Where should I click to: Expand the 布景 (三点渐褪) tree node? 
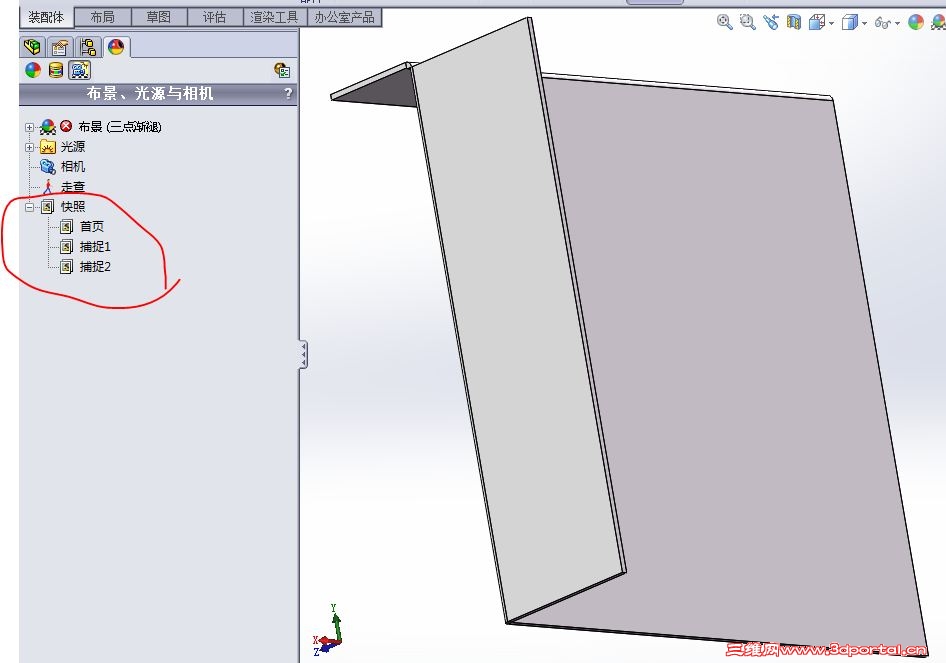point(29,127)
